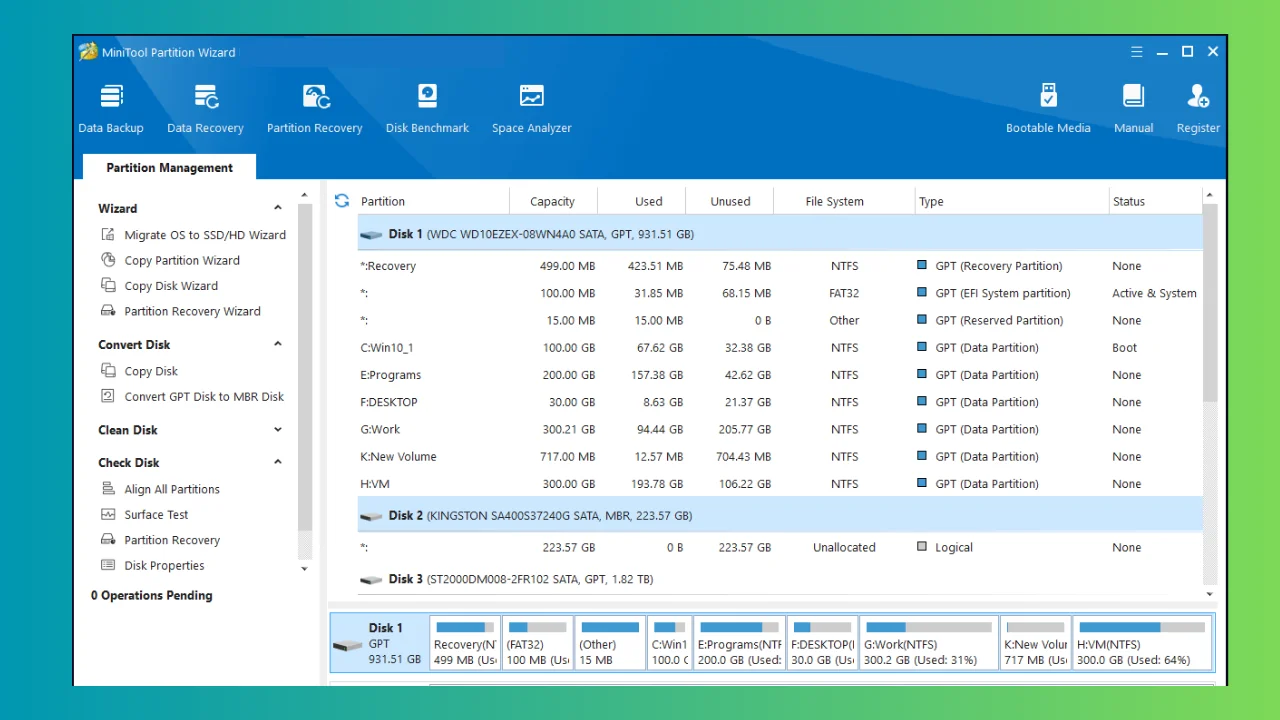Click Disk Properties icon
The image size is (1280, 720).
(109, 565)
